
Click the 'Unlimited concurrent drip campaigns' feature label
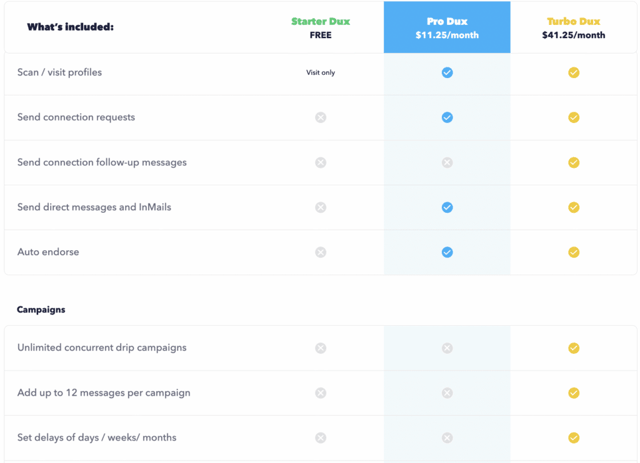pos(102,348)
